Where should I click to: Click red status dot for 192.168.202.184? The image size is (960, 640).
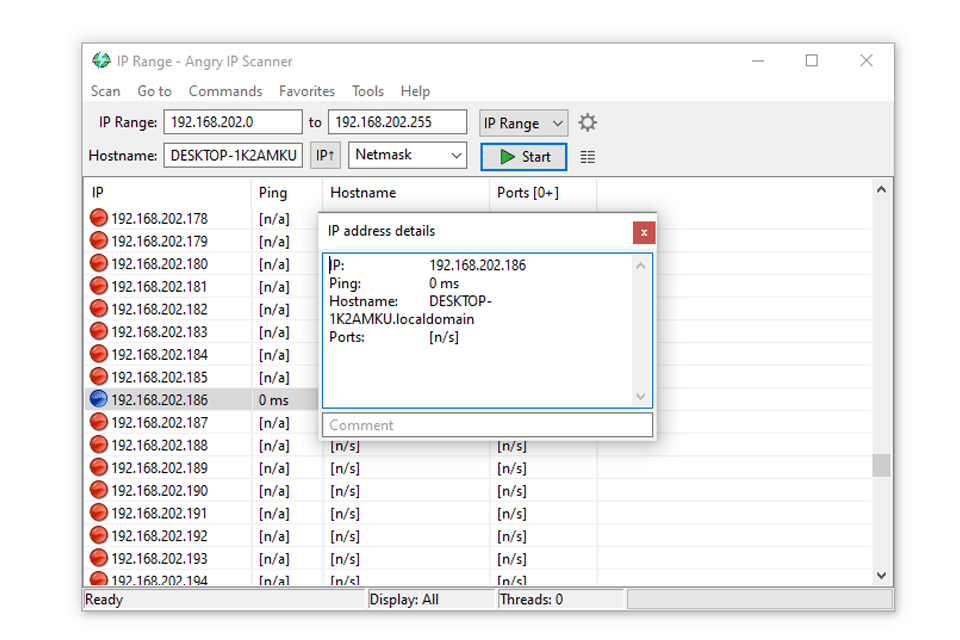point(99,354)
